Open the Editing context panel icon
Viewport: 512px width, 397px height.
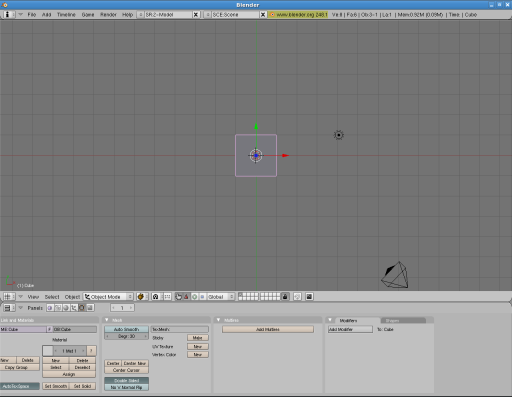[x=82, y=308]
